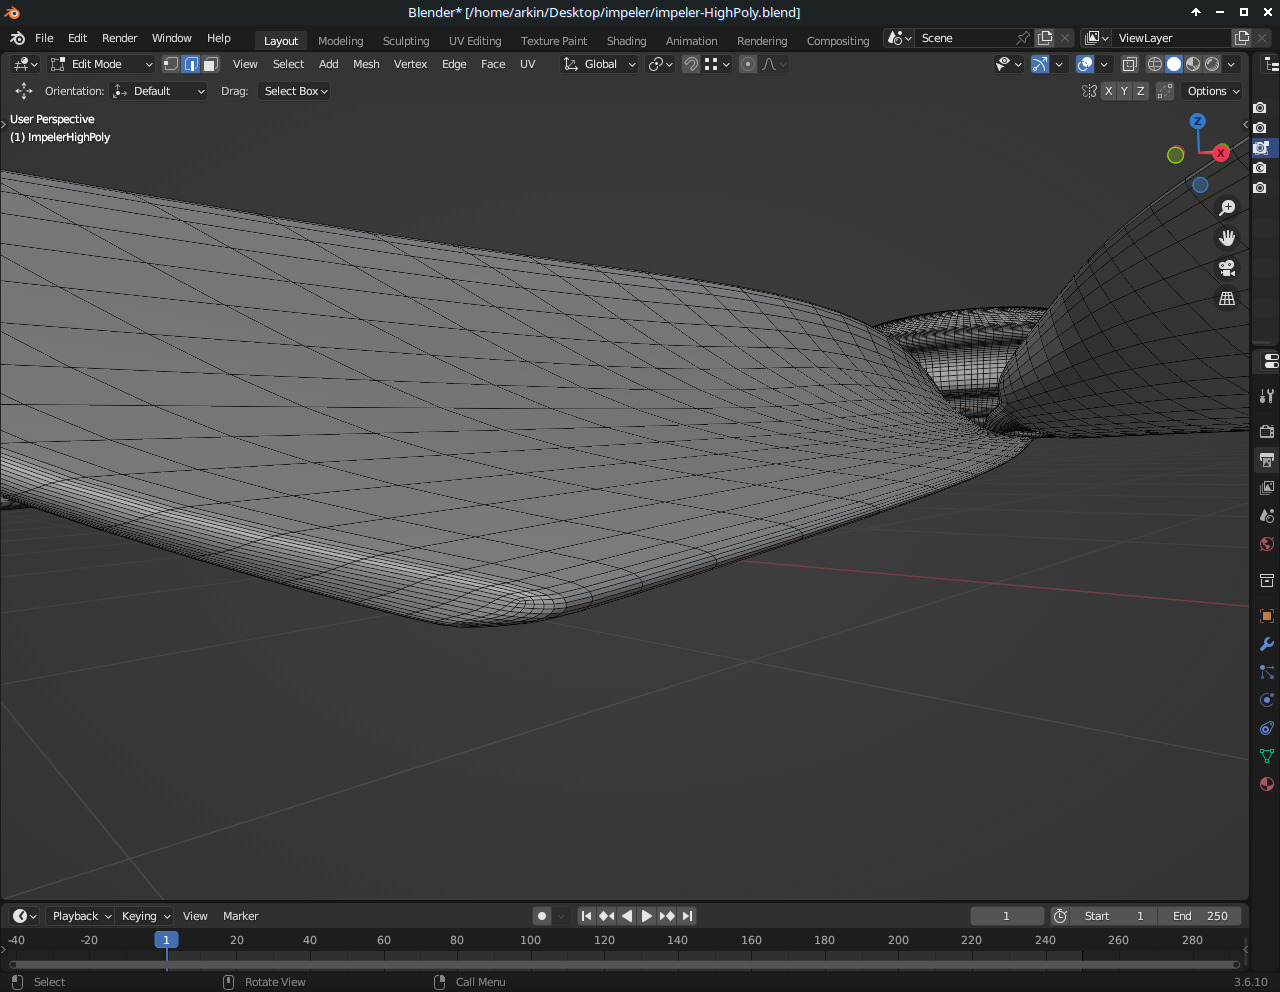This screenshot has height=992, width=1280.
Task: Select vertex select mode icon
Action: [x=171, y=64]
